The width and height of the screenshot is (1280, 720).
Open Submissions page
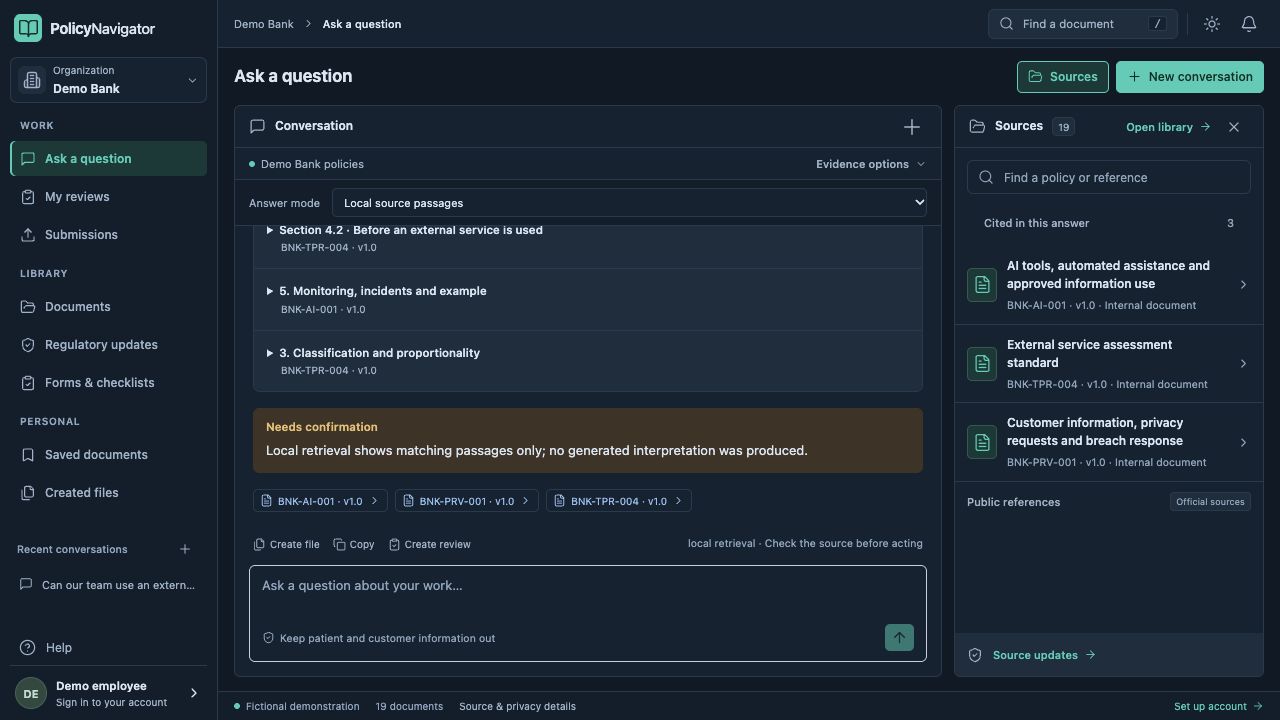coord(108,235)
